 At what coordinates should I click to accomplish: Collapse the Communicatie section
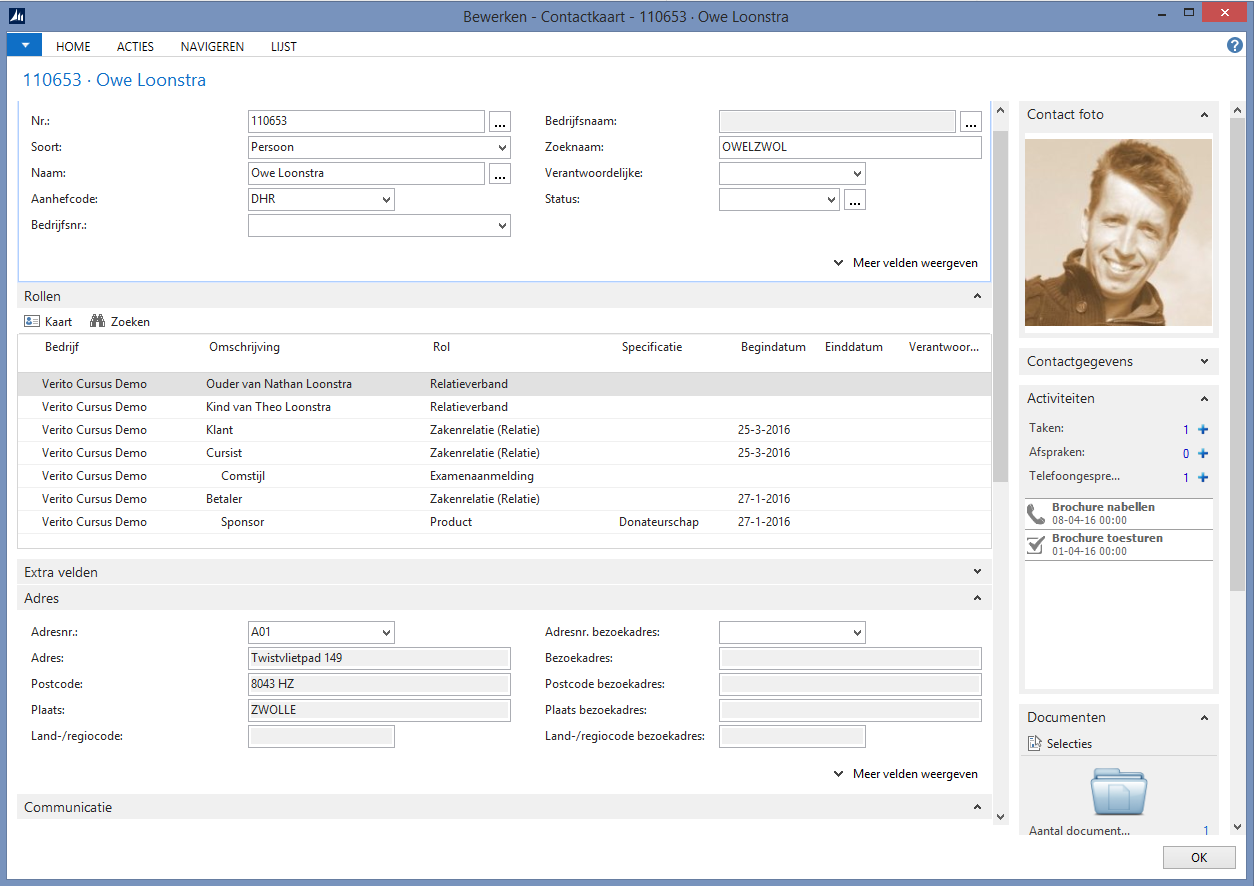[x=977, y=807]
